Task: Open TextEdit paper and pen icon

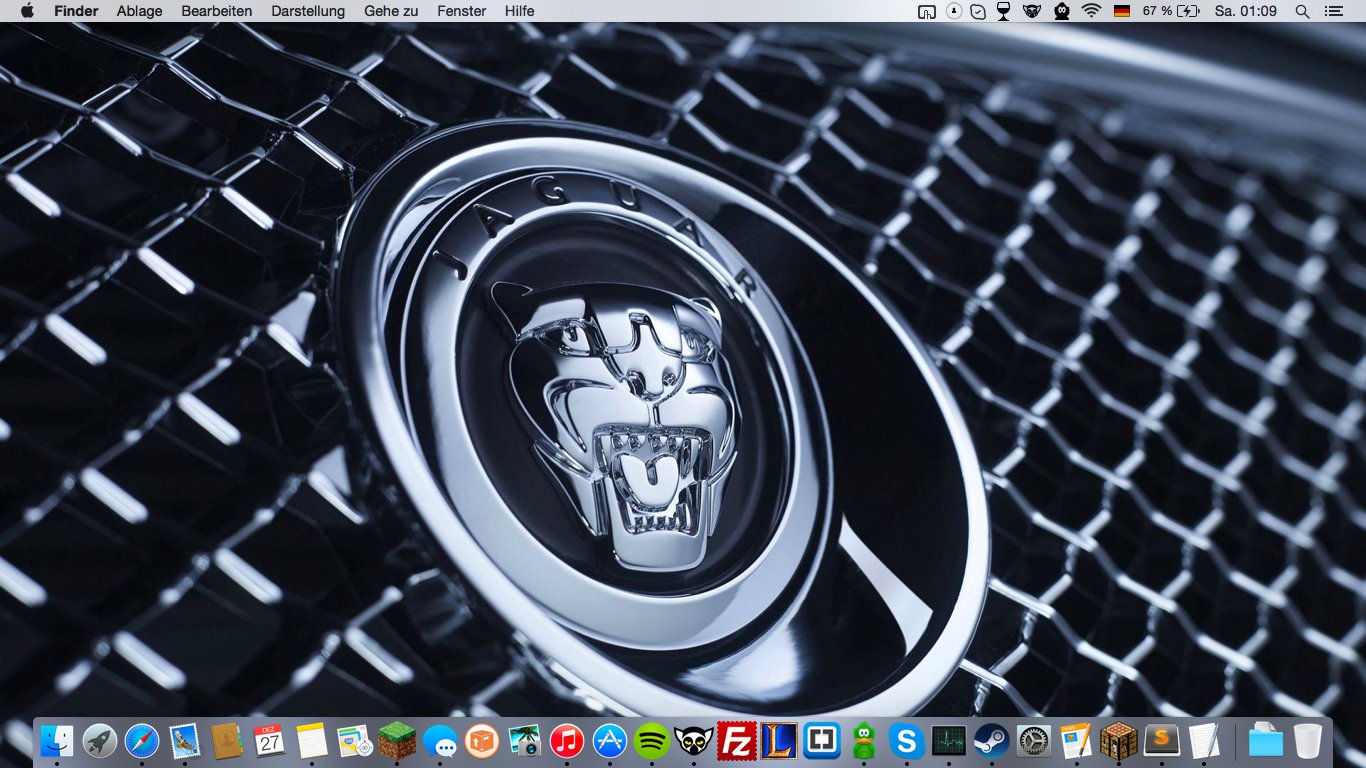Action: (1204, 741)
